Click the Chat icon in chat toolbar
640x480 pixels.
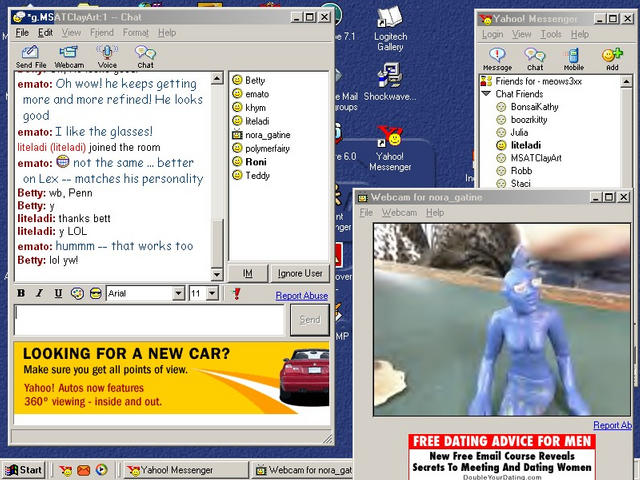[145, 57]
